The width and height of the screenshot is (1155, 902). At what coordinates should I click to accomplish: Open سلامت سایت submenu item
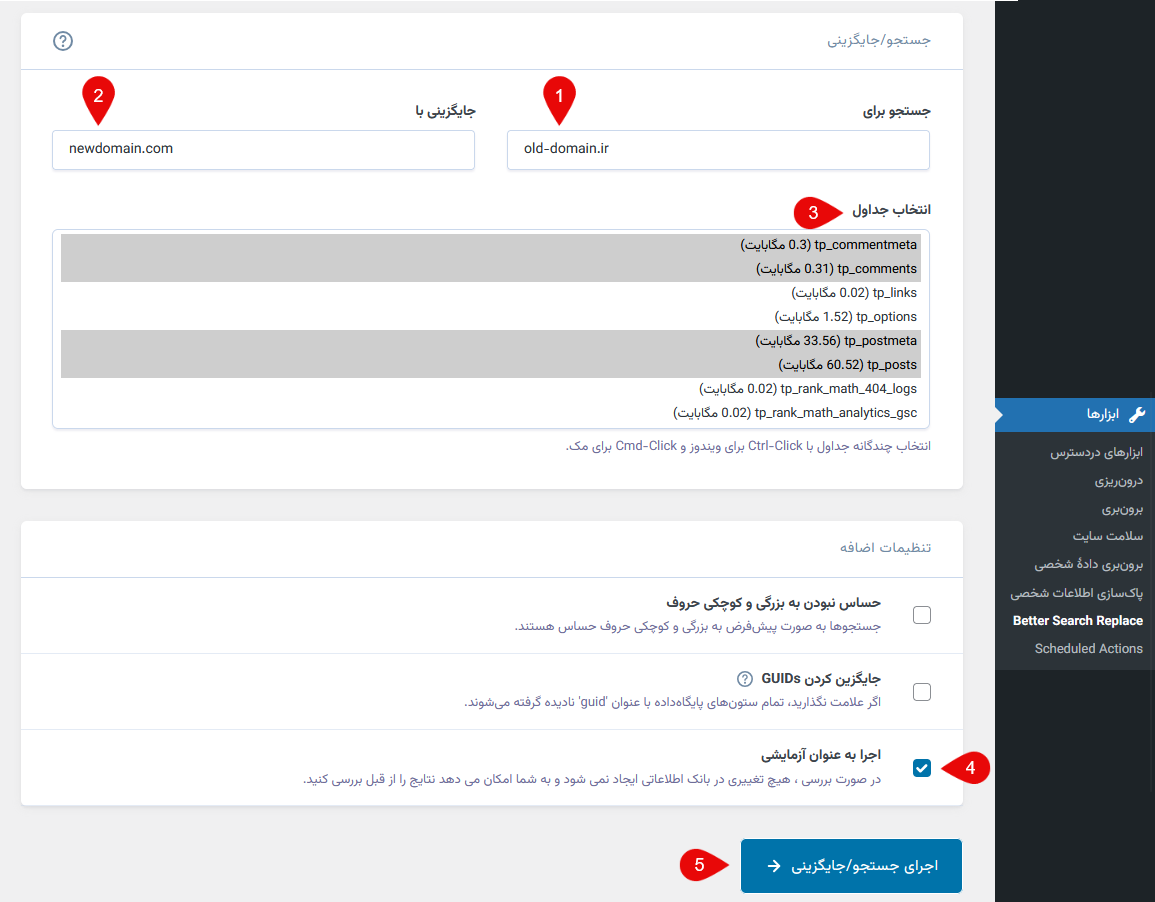[1108, 536]
